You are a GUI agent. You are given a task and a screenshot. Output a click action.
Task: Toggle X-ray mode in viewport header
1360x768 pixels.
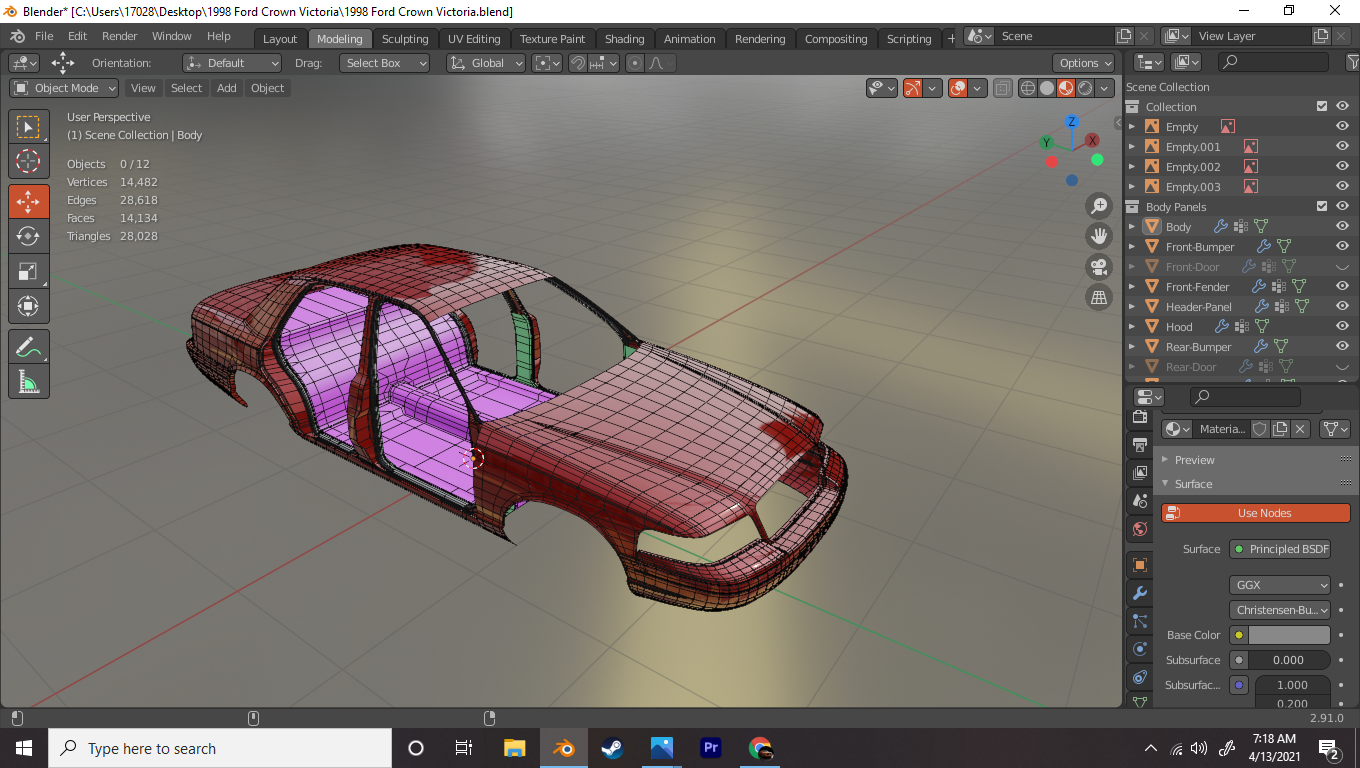1003,88
